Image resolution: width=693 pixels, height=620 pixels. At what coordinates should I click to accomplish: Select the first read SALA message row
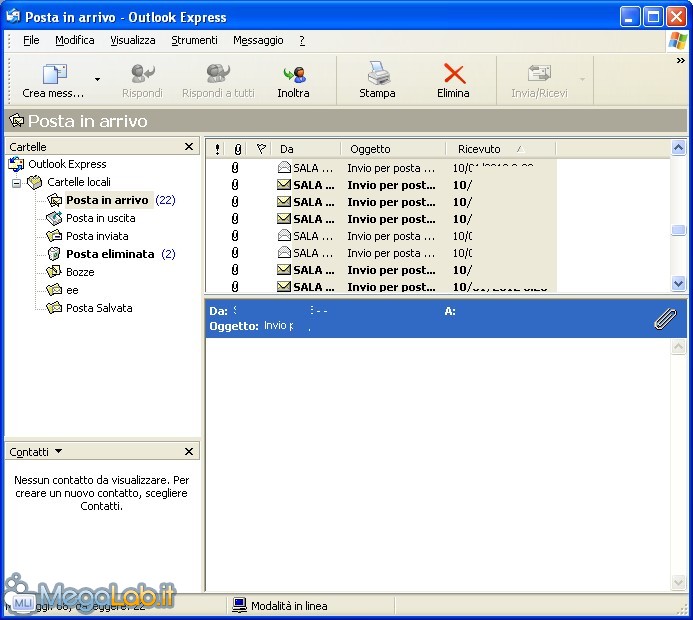click(381, 168)
